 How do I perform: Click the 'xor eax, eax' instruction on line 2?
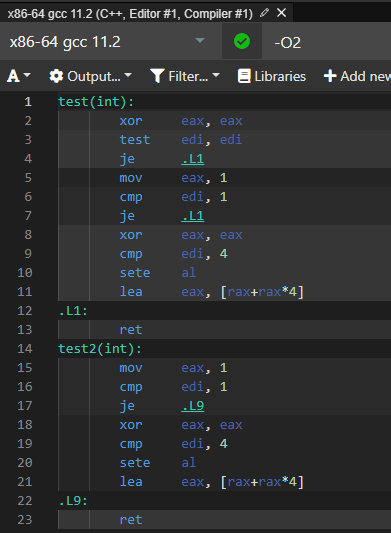tap(181, 121)
